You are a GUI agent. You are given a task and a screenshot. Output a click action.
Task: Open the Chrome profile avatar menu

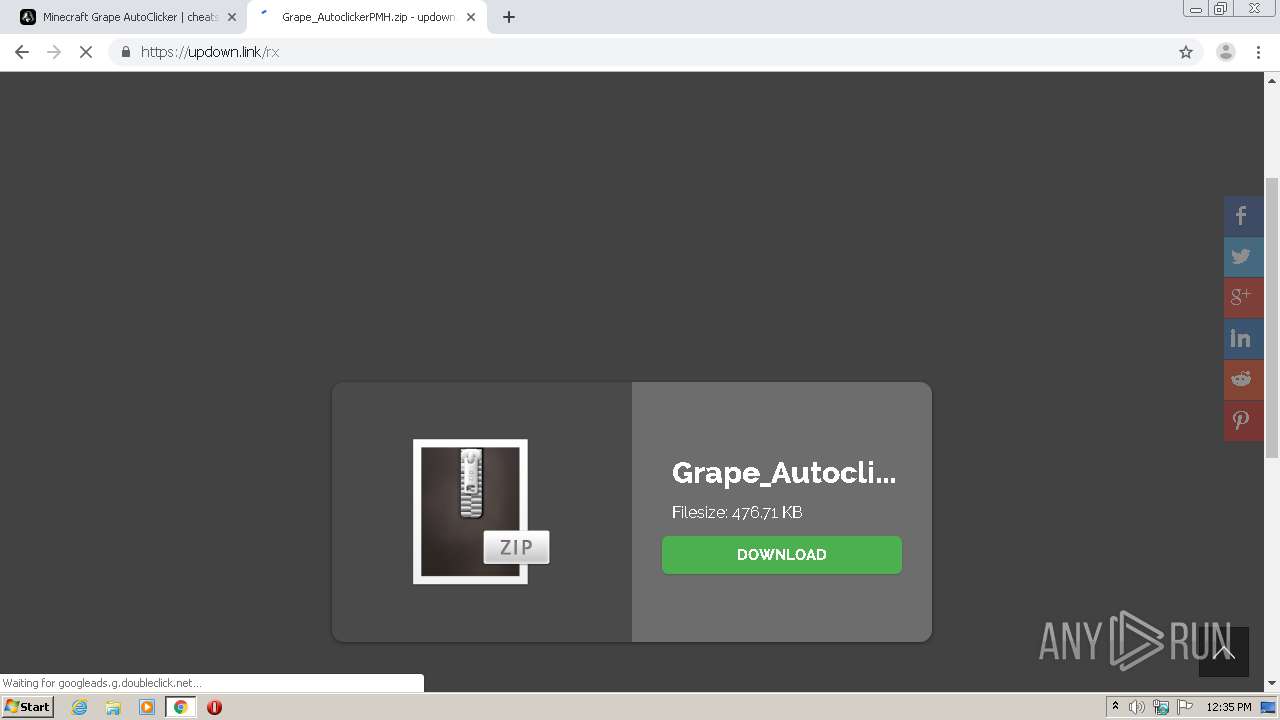(x=1226, y=52)
